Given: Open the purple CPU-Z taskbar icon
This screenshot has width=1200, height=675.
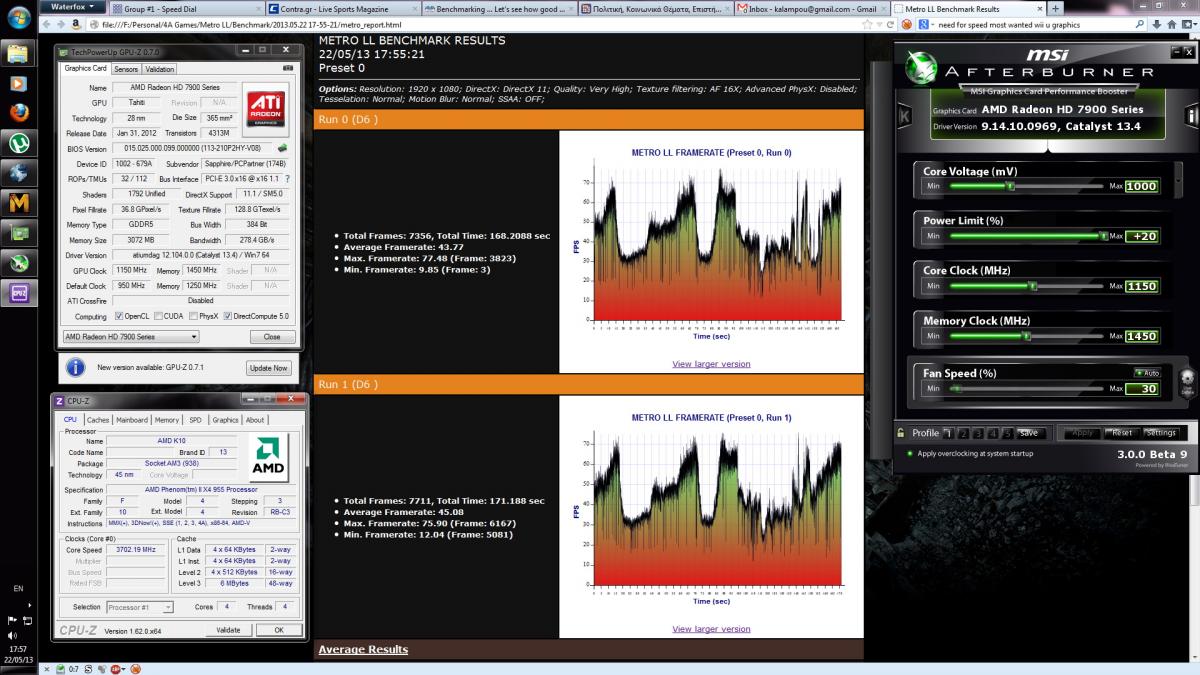Looking at the screenshot, I should pos(18,293).
